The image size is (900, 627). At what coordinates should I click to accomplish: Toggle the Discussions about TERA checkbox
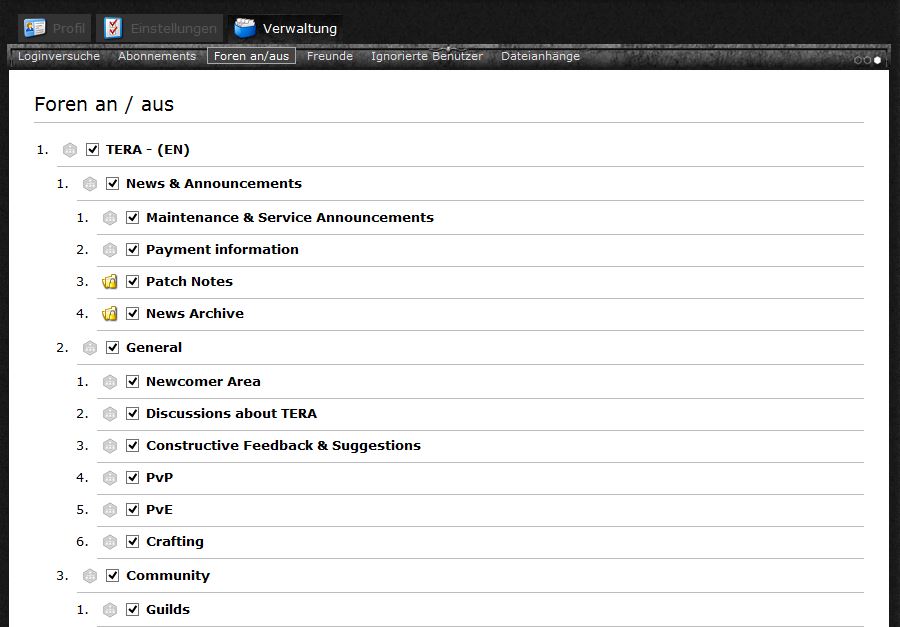tap(133, 414)
